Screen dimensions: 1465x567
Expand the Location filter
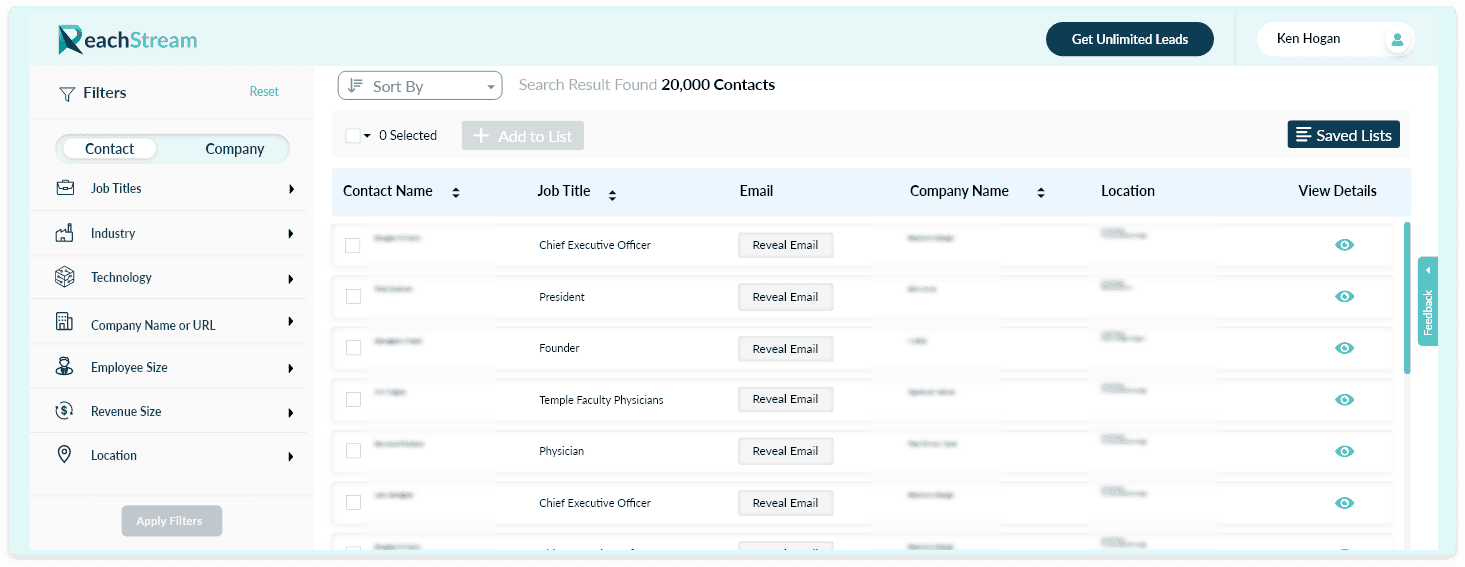(291, 456)
